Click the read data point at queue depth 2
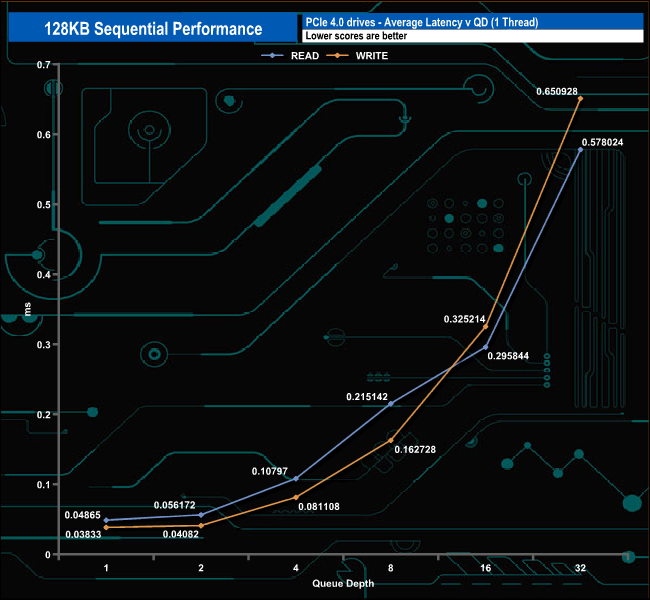This screenshot has height=600, width=650. click(201, 515)
